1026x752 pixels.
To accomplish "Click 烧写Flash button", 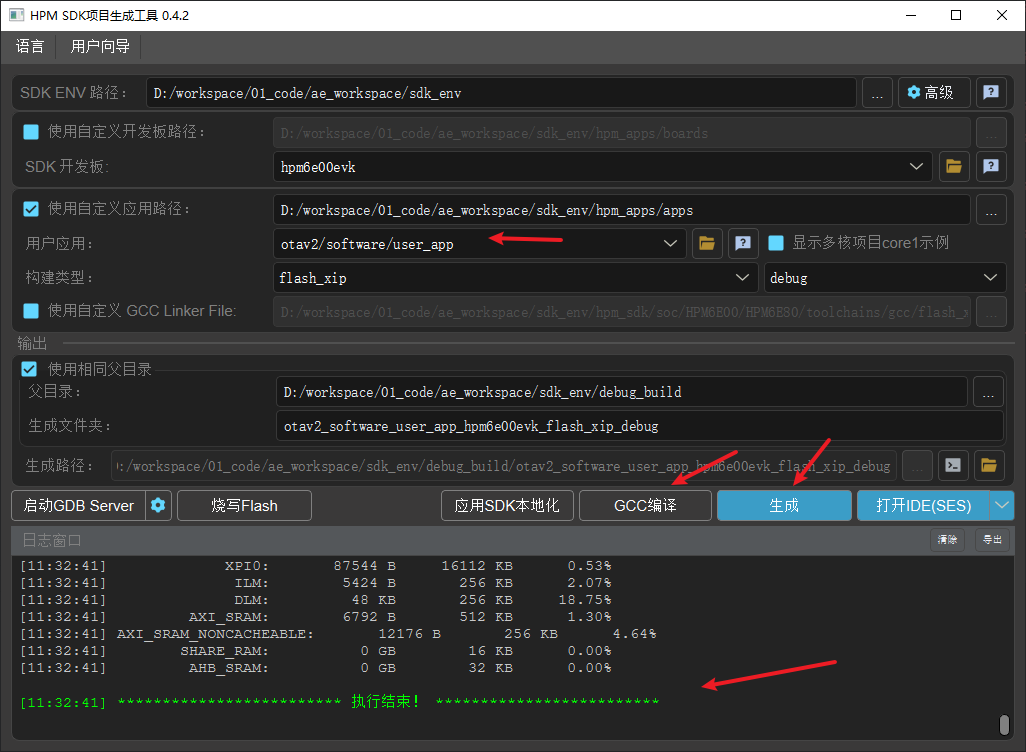I will [244, 505].
